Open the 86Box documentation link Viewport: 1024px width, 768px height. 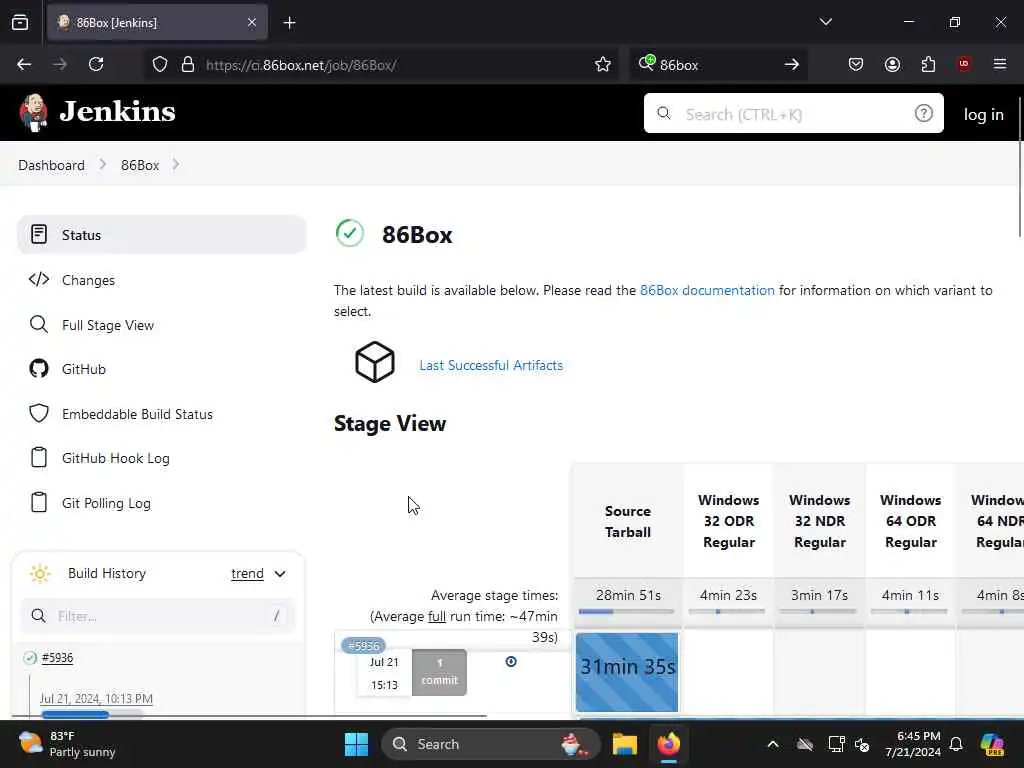pyautogui.click(x=707, y=290)
